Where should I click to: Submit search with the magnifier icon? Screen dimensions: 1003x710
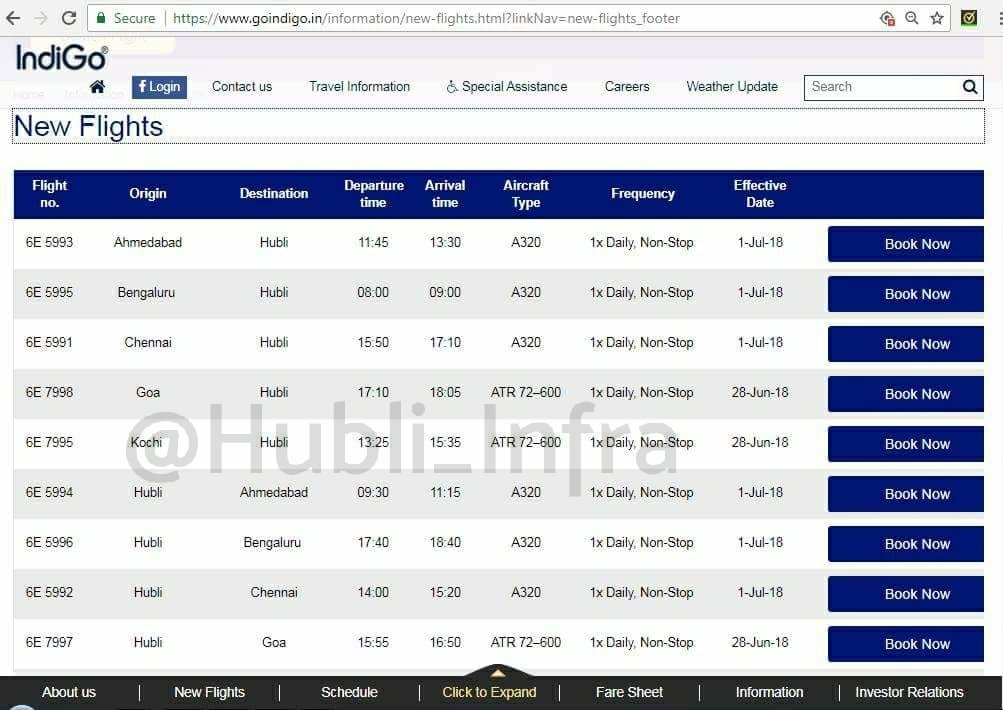pyautogui.click(x=970, y=87)
